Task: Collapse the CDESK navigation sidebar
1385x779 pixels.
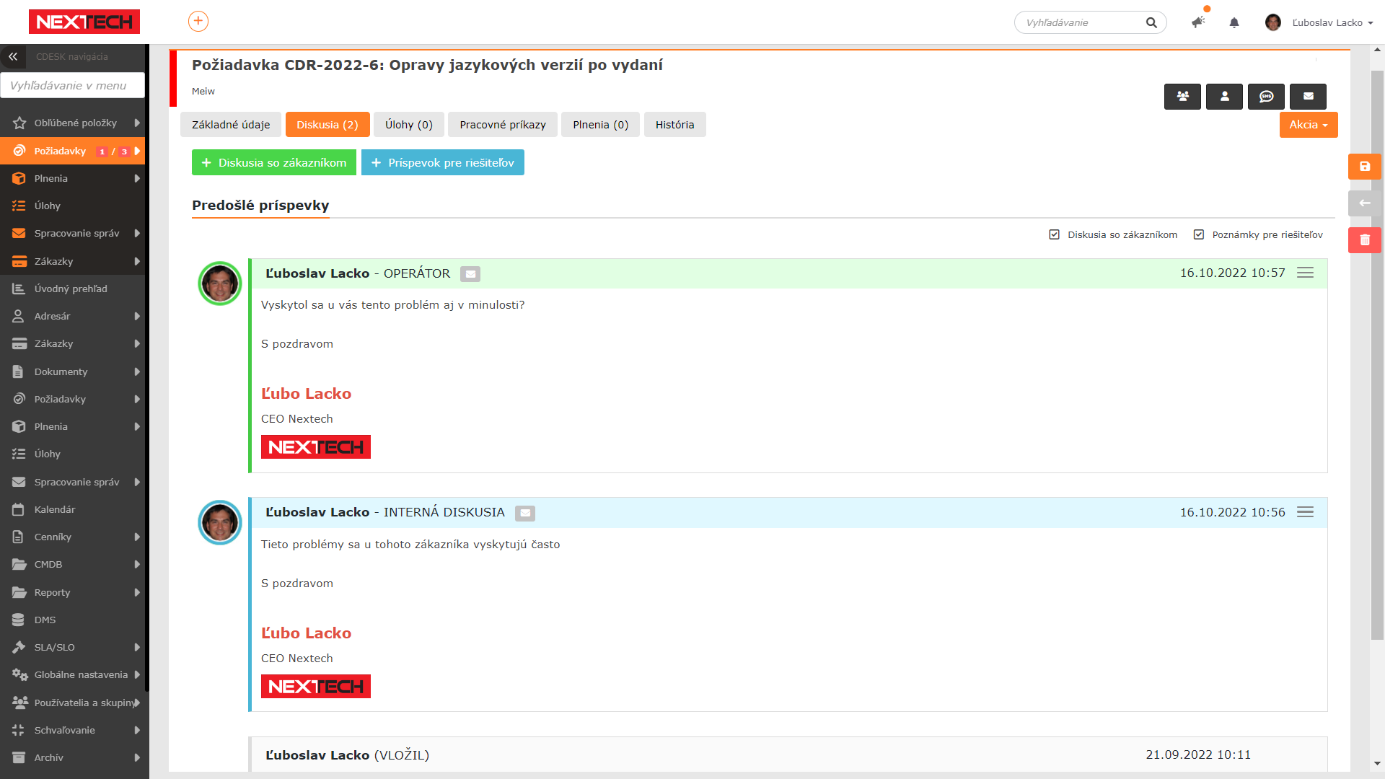Action: tap(13, 57)
